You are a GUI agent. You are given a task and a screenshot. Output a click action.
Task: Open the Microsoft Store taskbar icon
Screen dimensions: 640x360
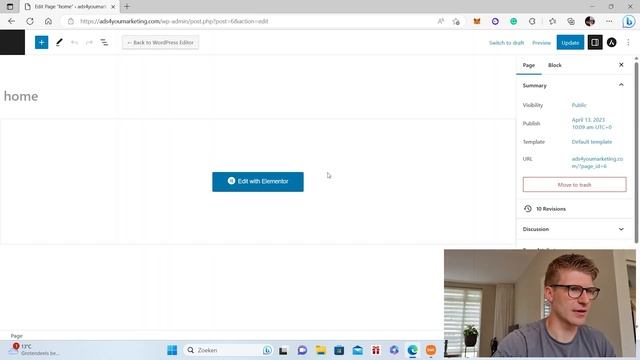(339, 350)
